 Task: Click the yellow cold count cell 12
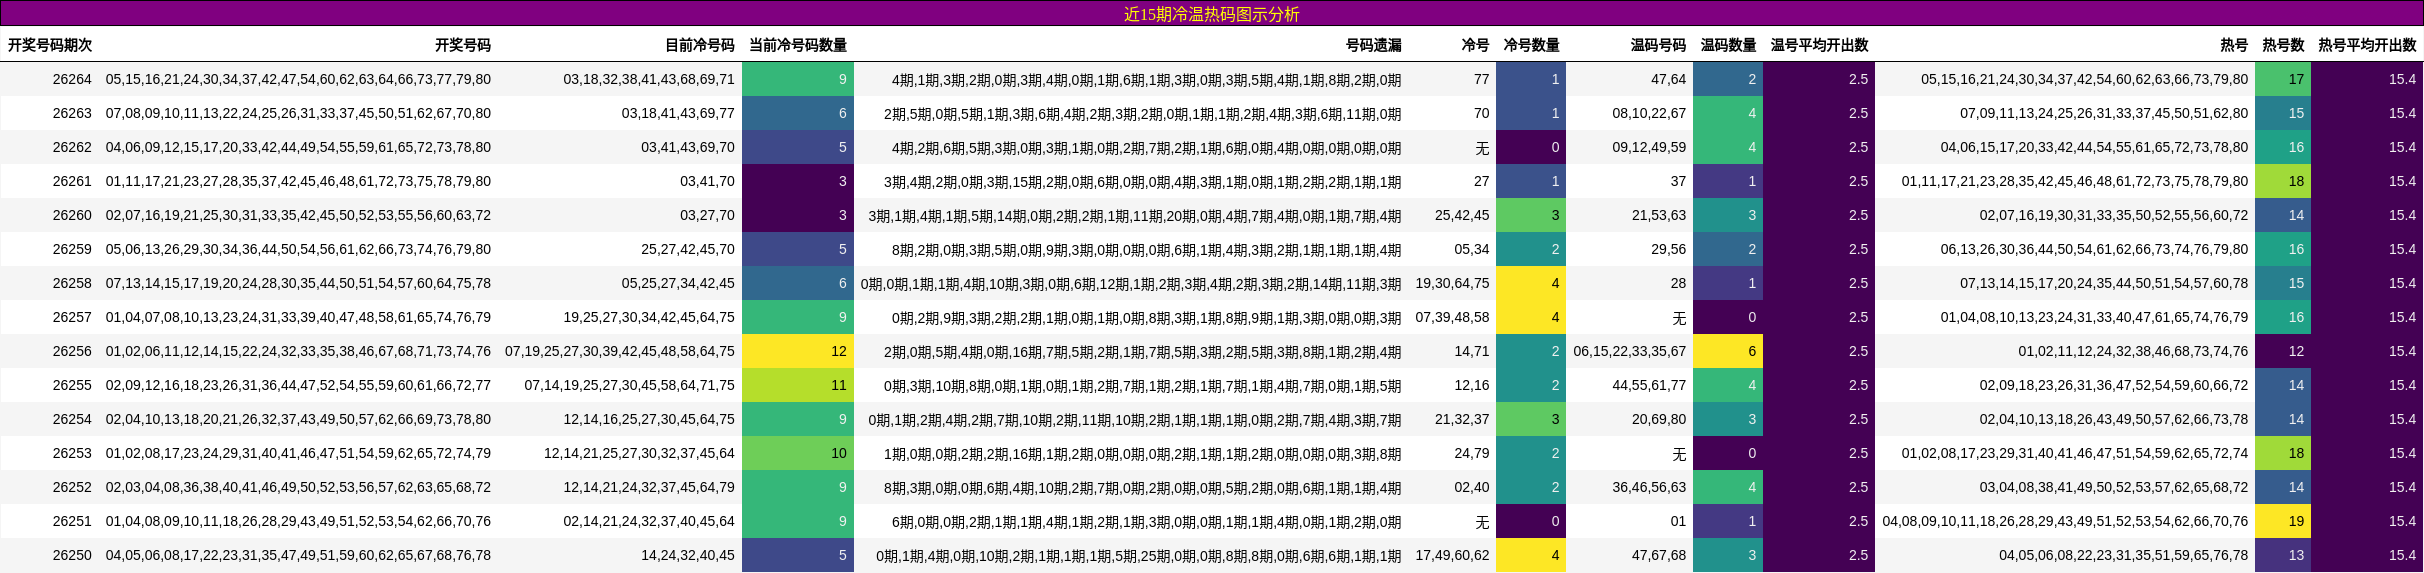point(798,351)
